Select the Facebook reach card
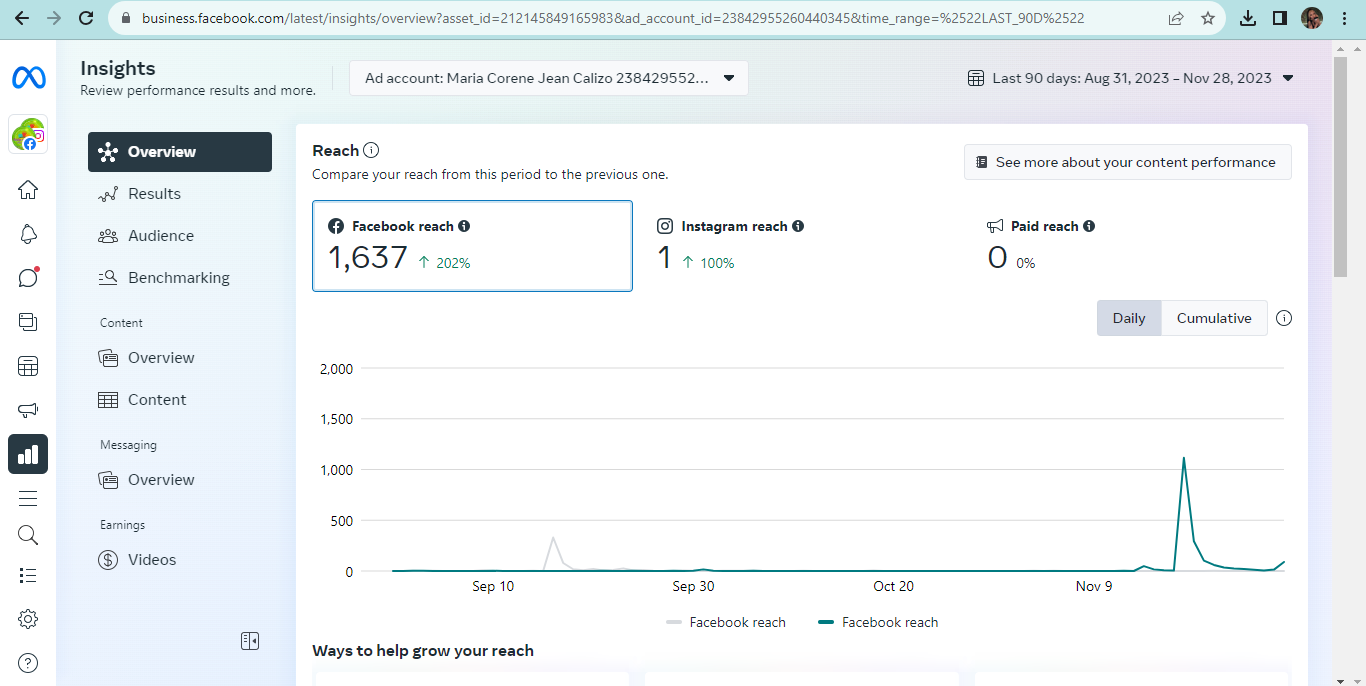Viewport: 1366px width, 686px height. (472, 246)
